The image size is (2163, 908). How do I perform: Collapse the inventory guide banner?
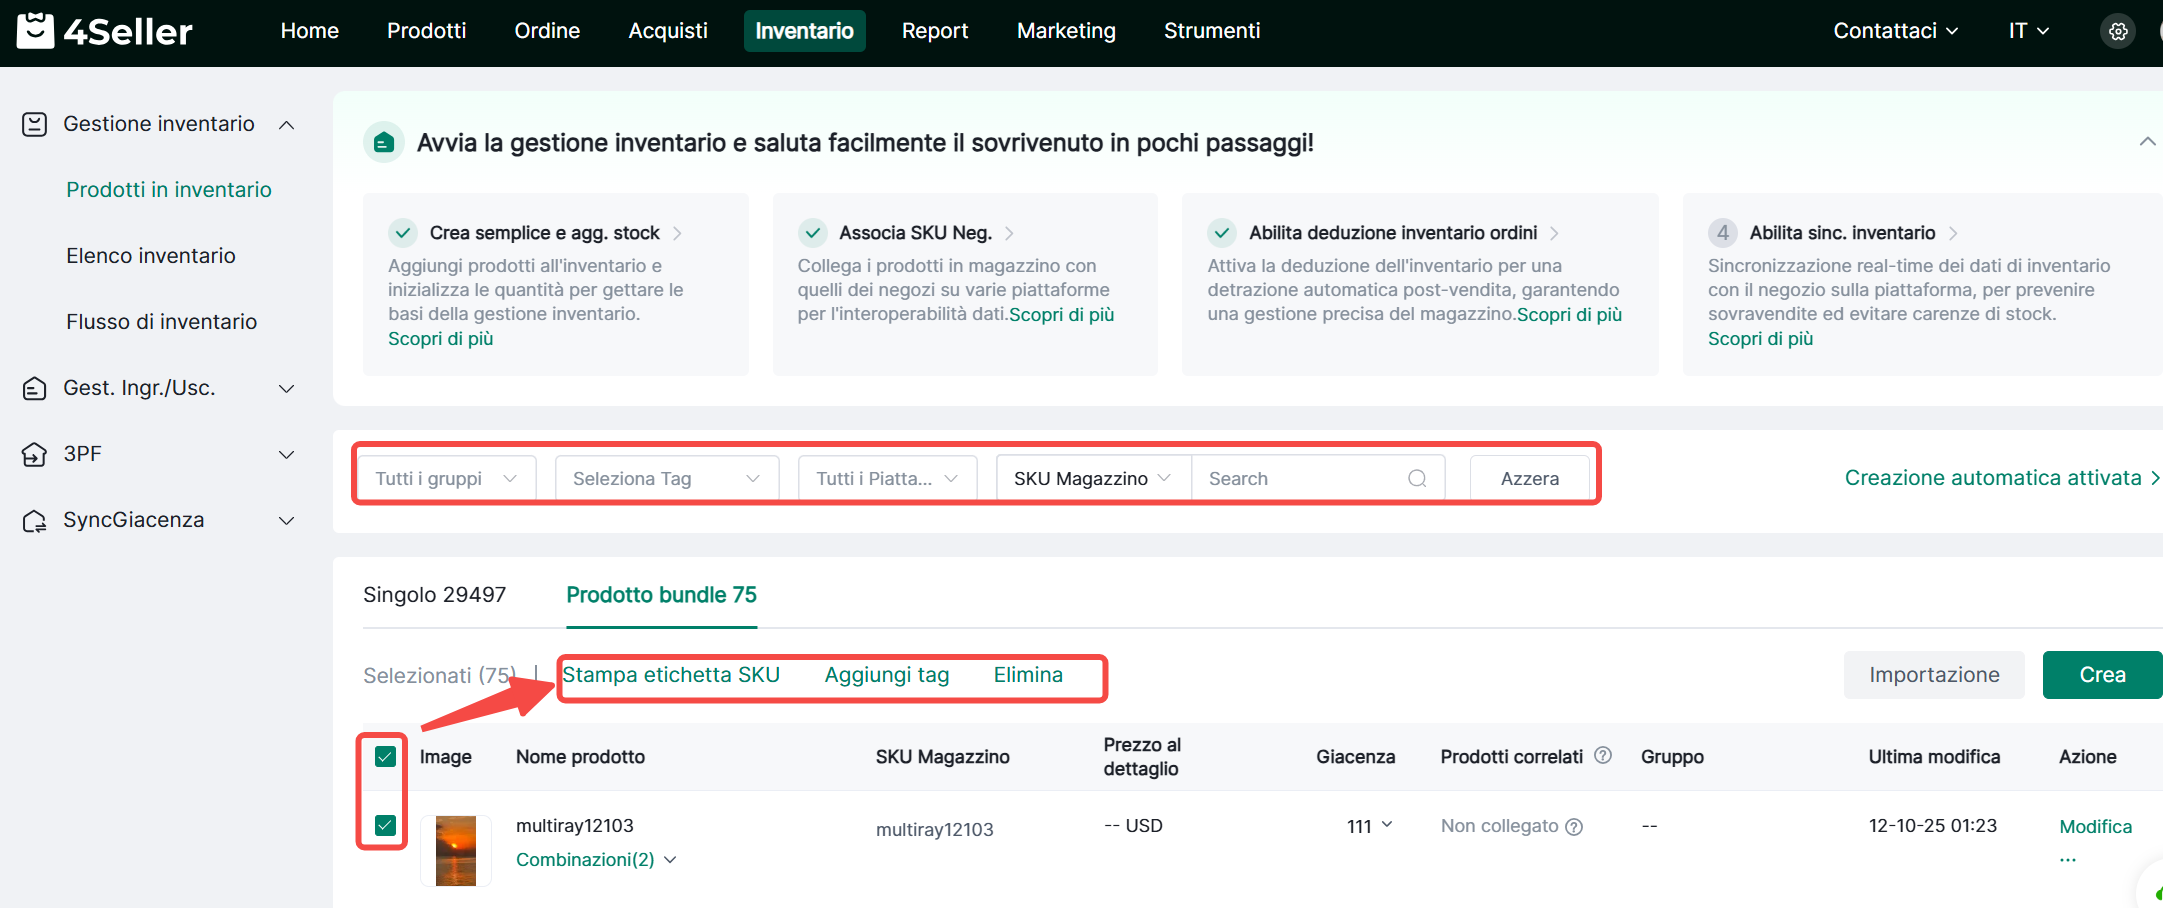click(2146, 142)
